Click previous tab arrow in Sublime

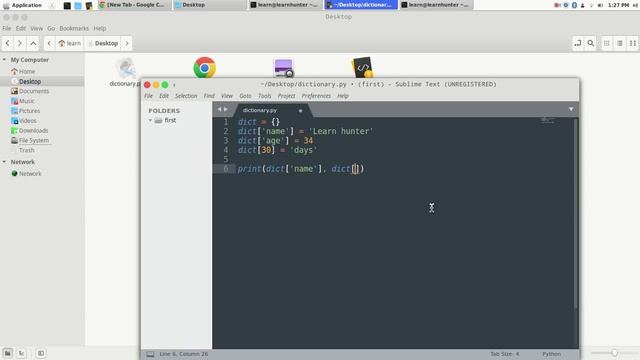(x=219, y=109)
